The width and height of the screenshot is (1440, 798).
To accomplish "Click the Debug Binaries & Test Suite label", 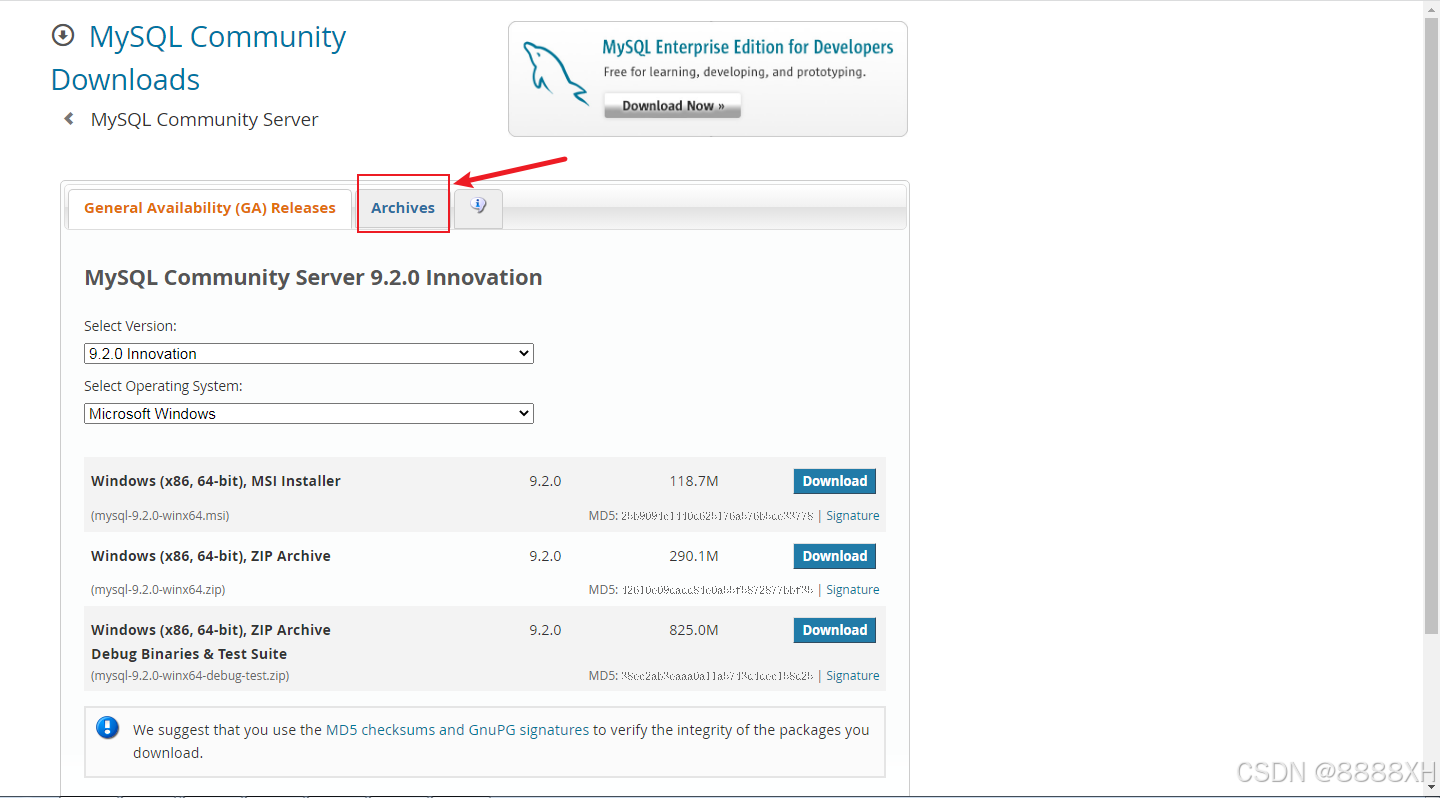I will [x=189, y=654].
